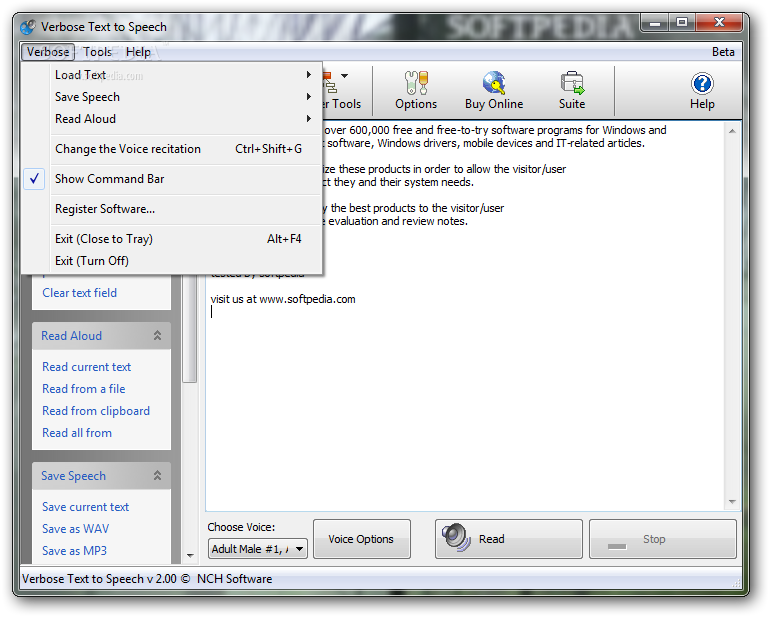Click the Options toolbar icon
Image resolution: width=770 pixels, height=617 pixels.
416,90
